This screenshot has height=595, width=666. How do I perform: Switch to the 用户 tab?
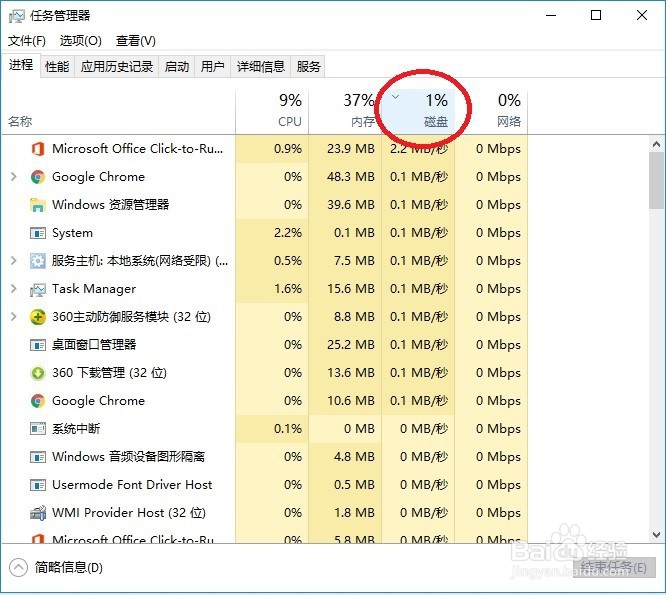click(213, 67)
